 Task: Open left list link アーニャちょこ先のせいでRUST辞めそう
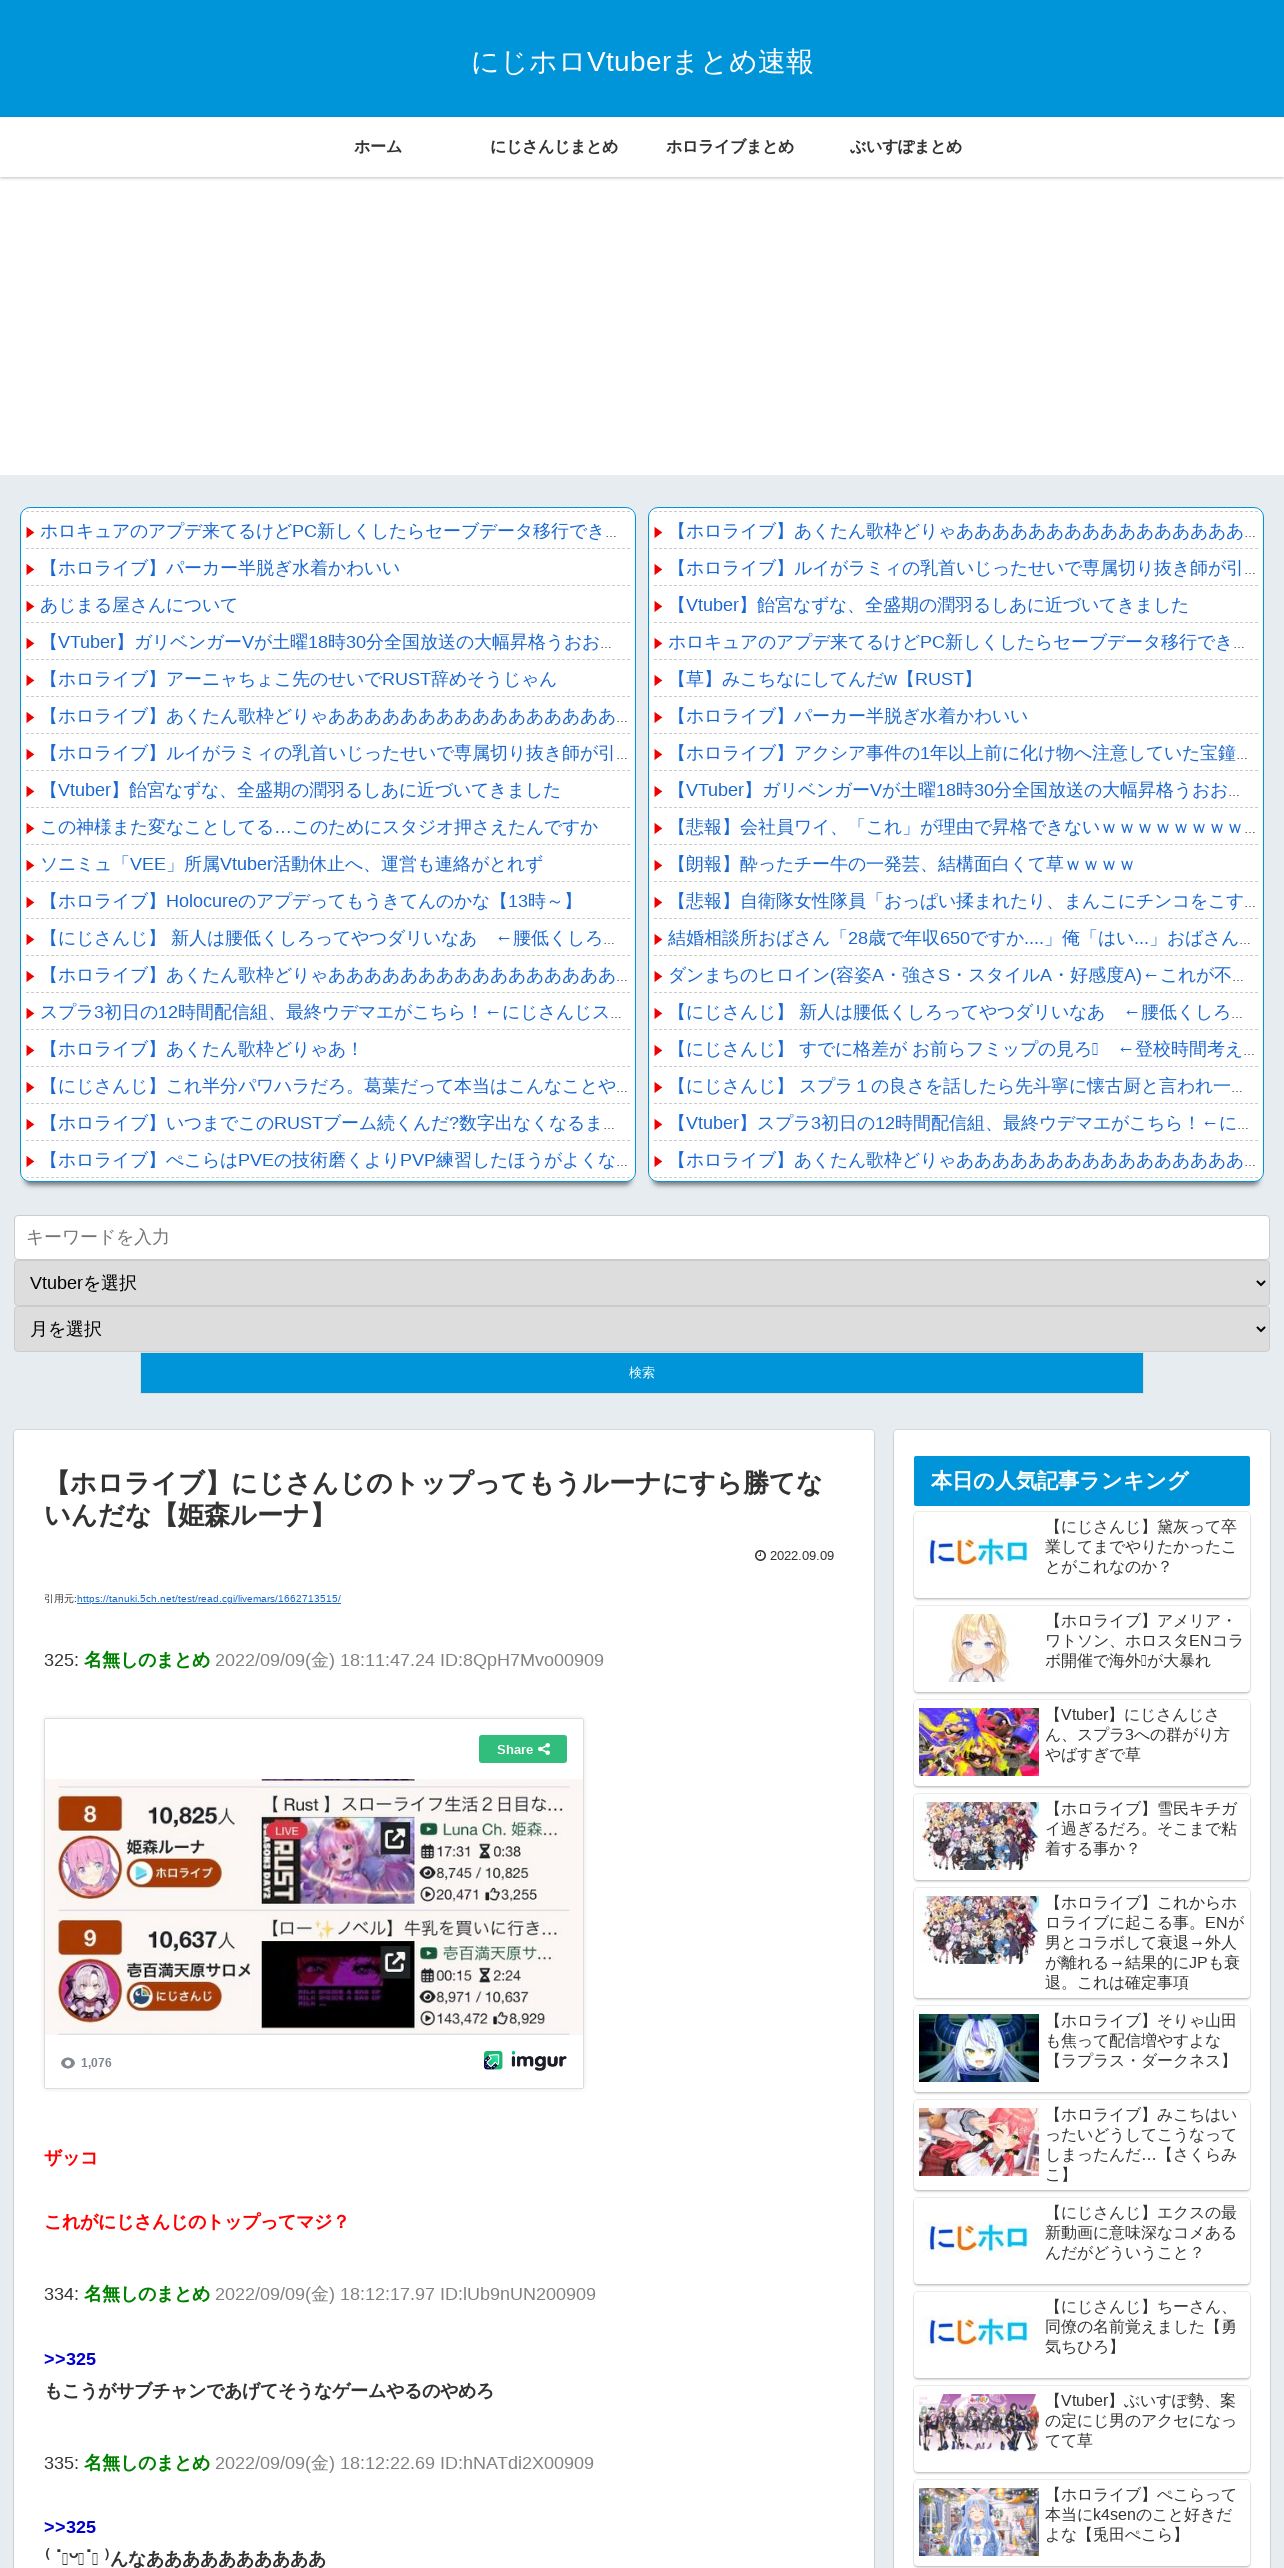click(298, 679)
